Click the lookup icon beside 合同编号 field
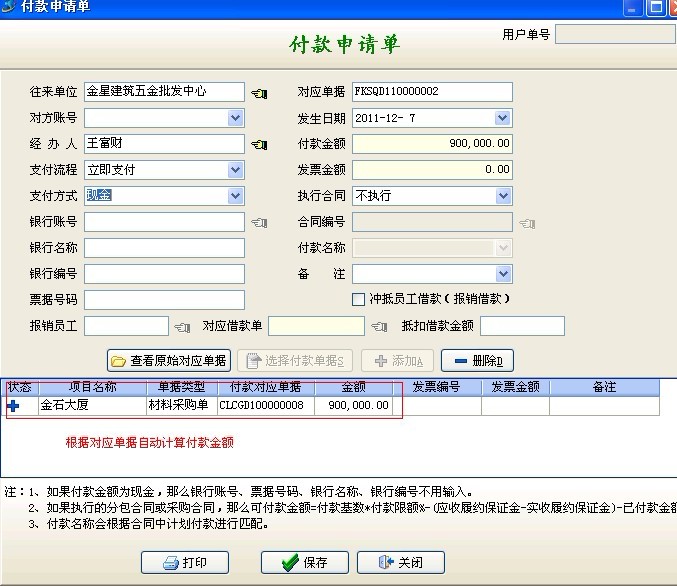This screenshot has height=586, width=677. tap(527, 223)
